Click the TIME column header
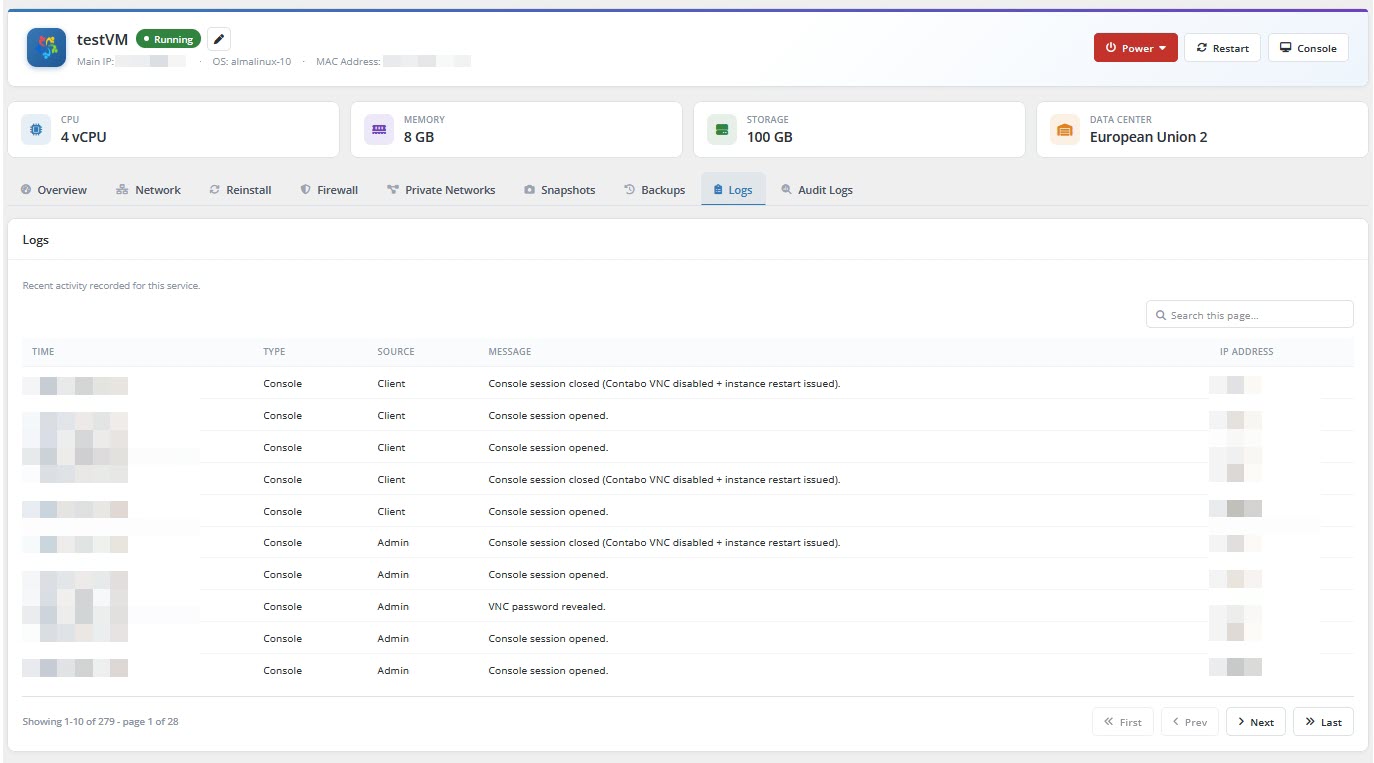The height and width of the screenshot is (763, 1374). pyautogui.click(x=43, y=352)
